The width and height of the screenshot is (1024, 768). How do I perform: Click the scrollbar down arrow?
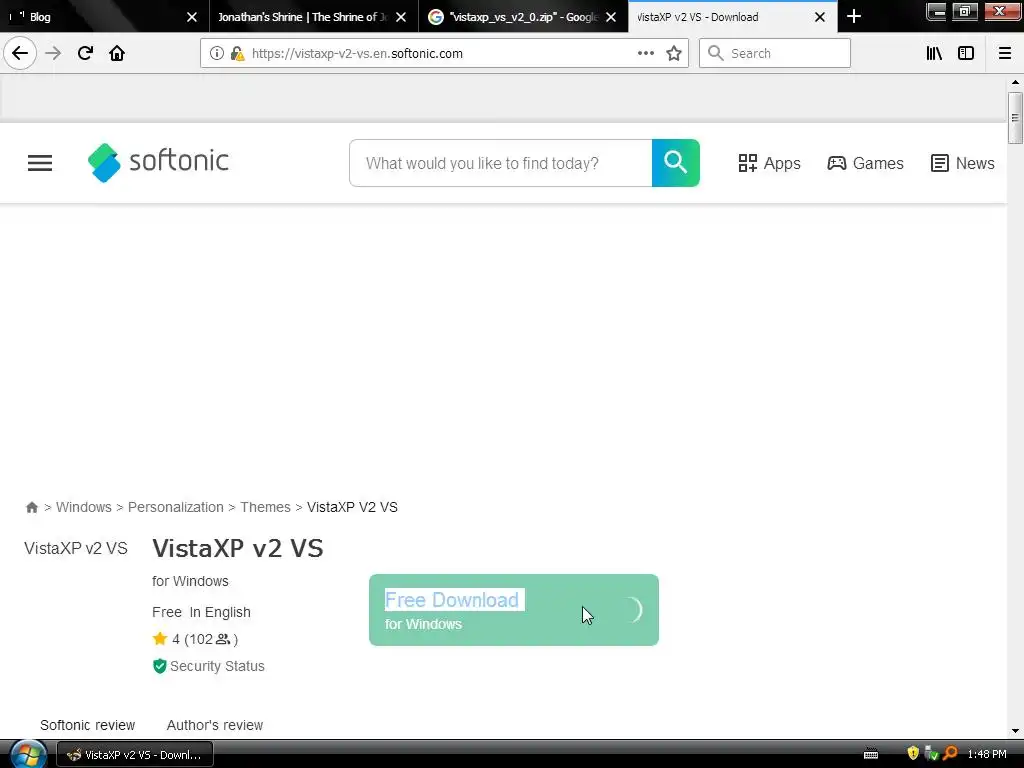(1015, 731)
